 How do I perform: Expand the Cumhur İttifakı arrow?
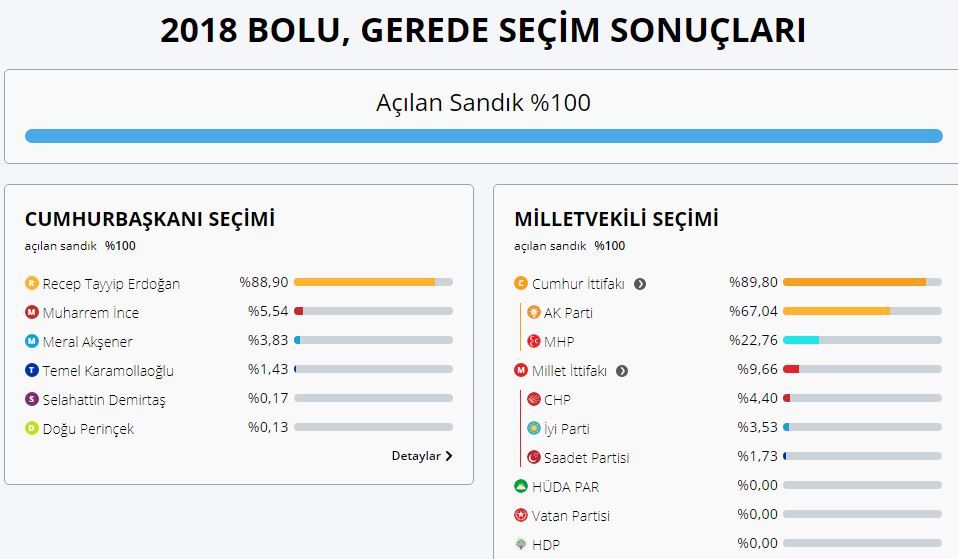[x=640, y=283]
